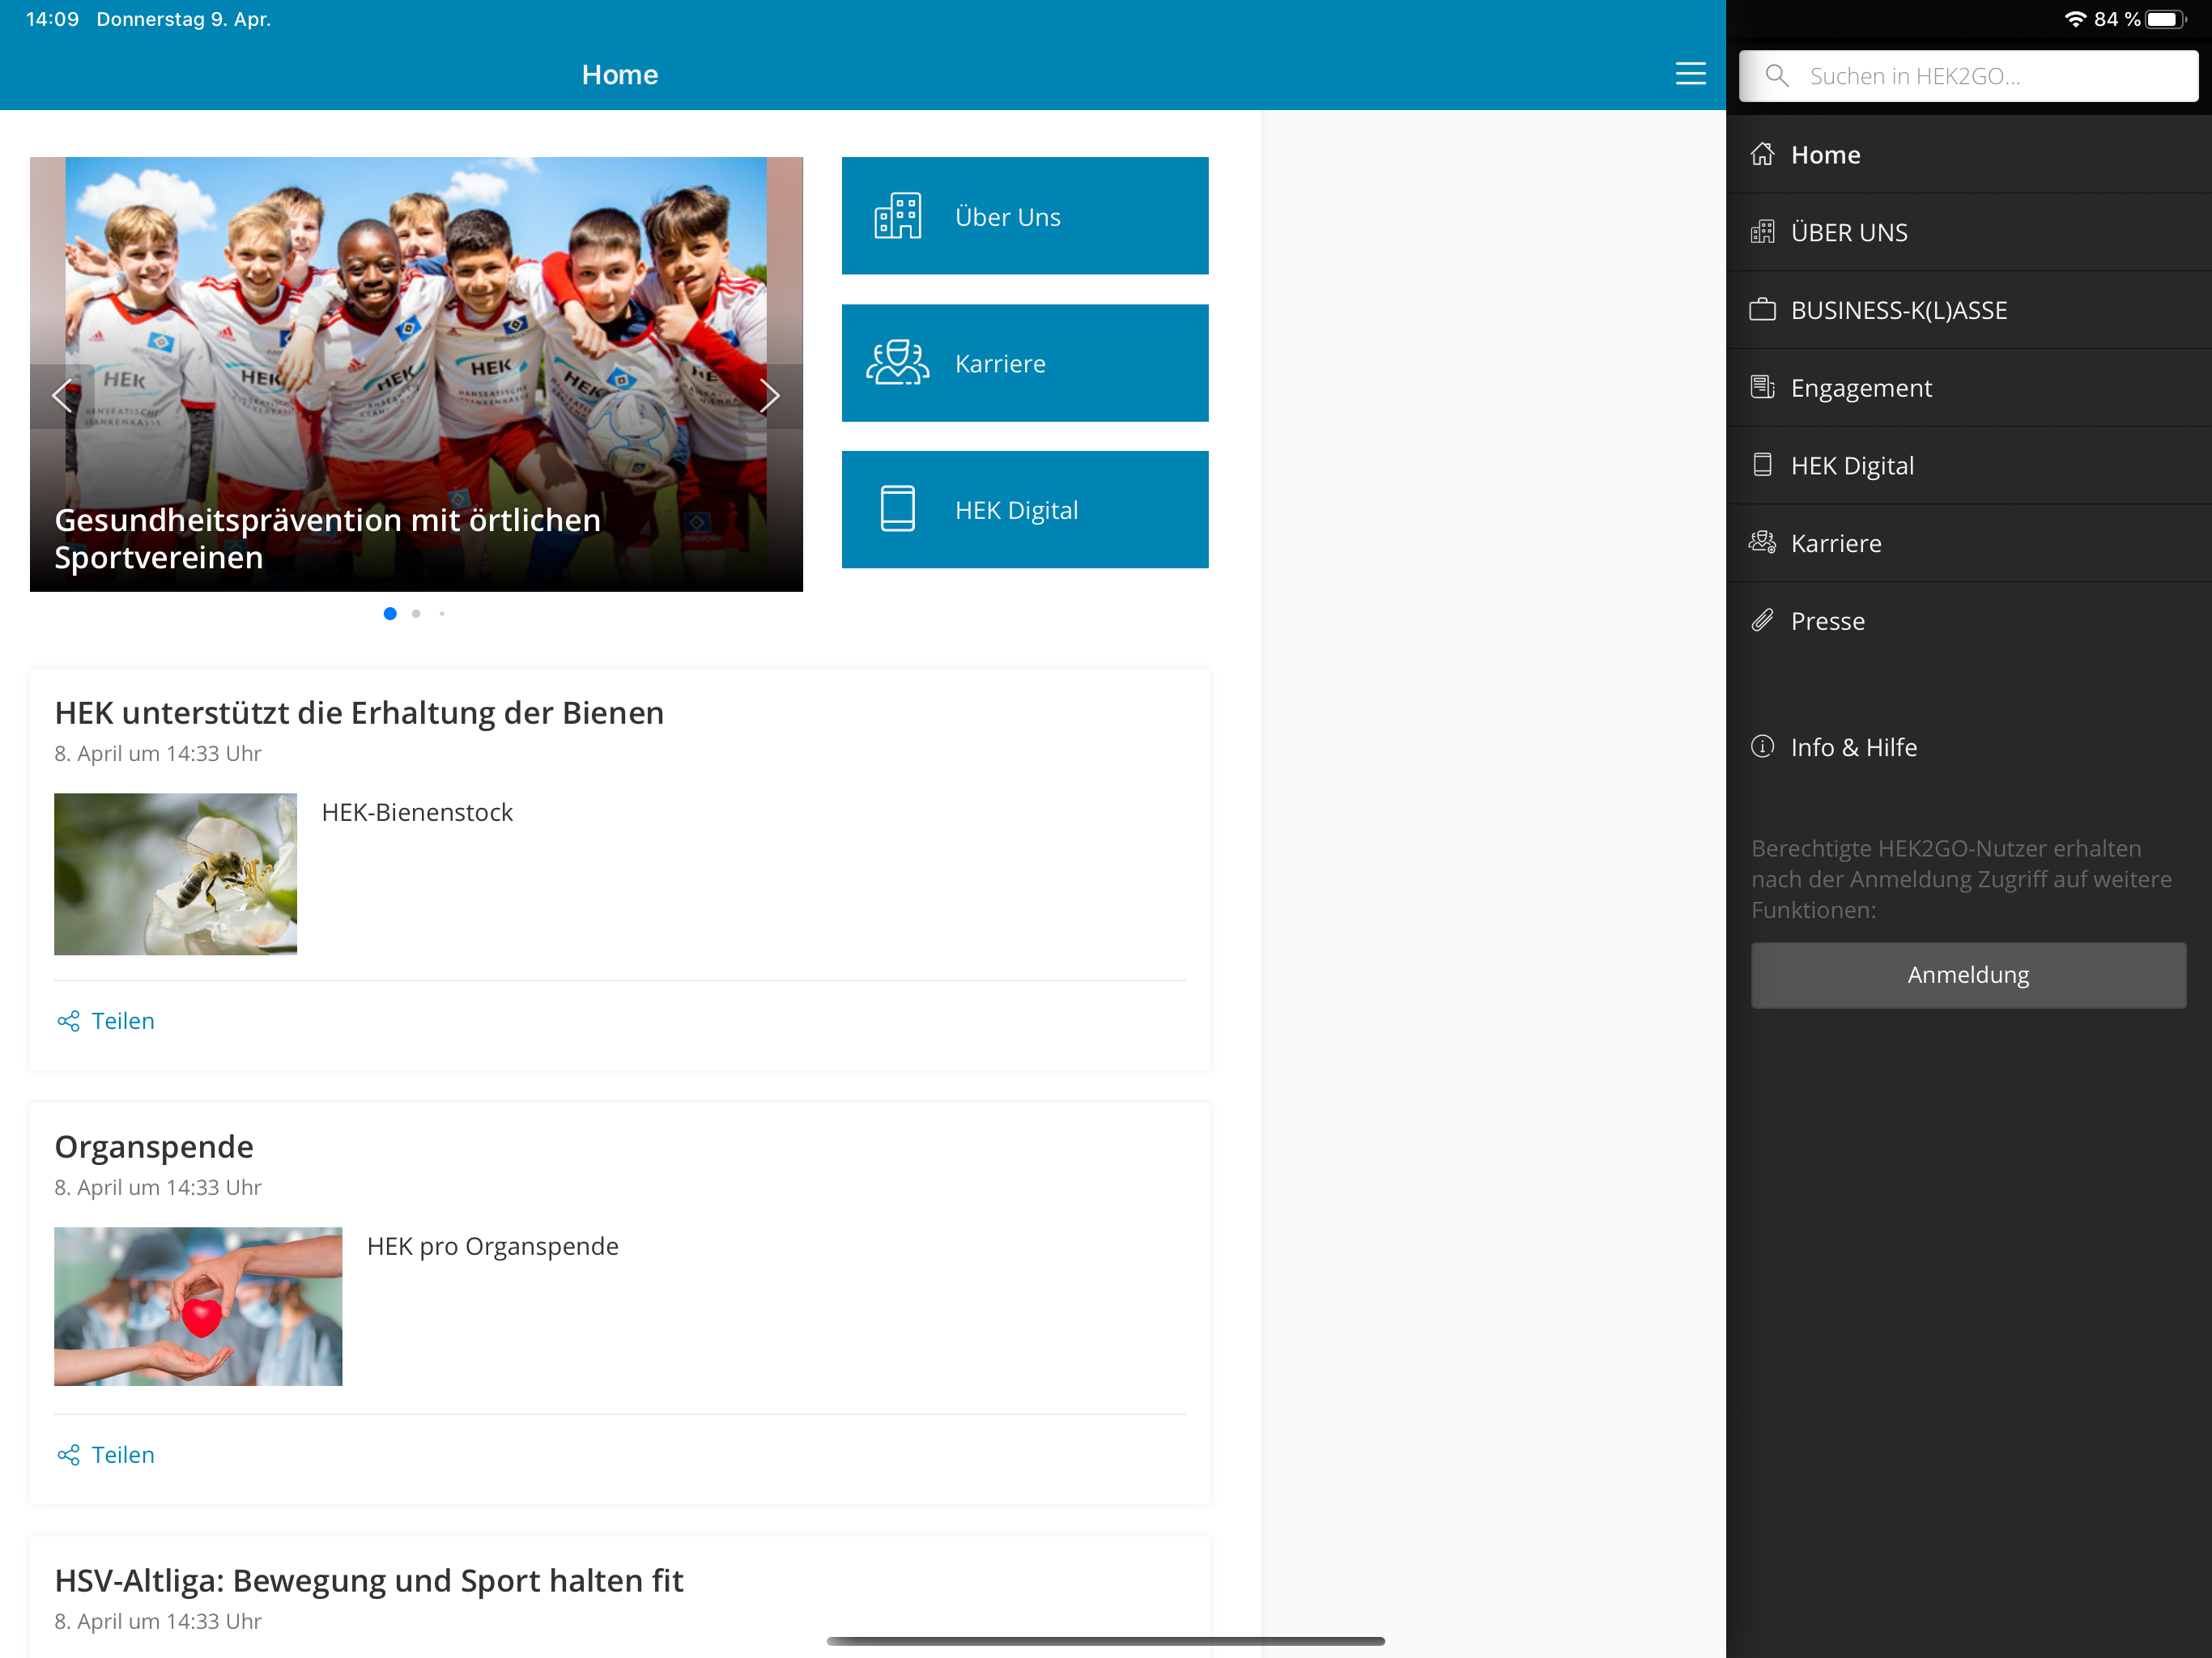Viewport: 2212px width, 1658px height.
Task: Click the Engagement newspaper icon
Action: click(1762, 387)
